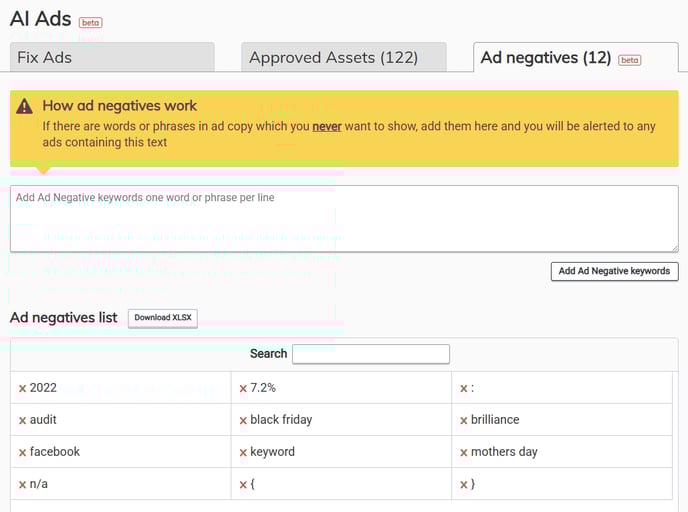The image size is (688, 512).
Task: Remove the 'facebook' ad negative
Action: [22, 452]
